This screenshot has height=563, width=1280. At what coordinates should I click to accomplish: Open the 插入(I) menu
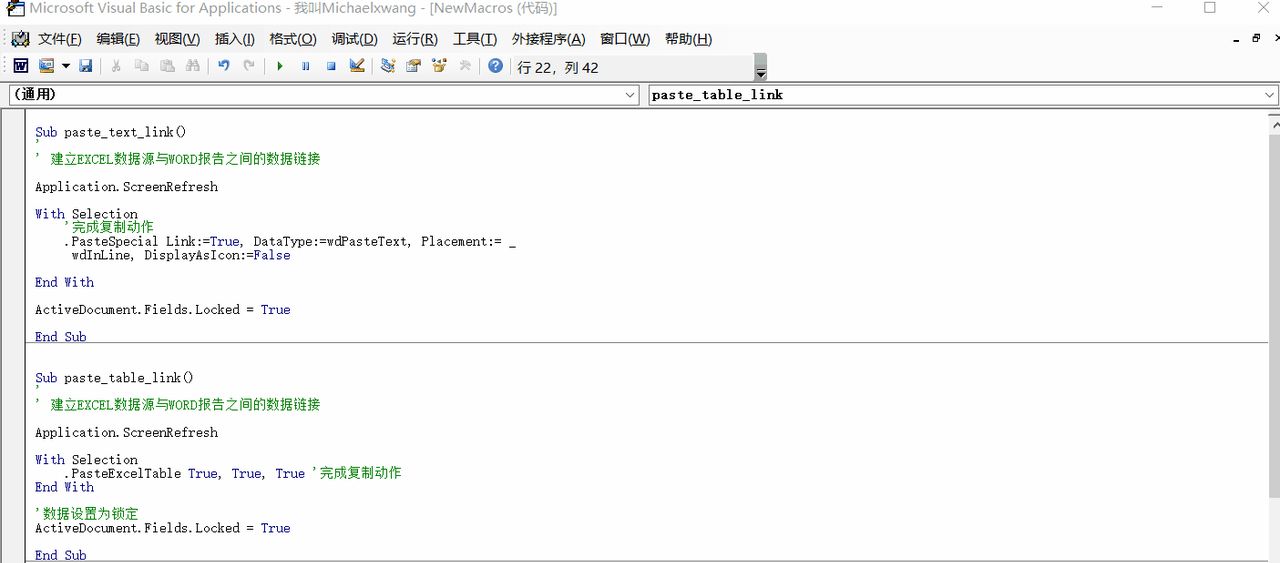[235, 39]
